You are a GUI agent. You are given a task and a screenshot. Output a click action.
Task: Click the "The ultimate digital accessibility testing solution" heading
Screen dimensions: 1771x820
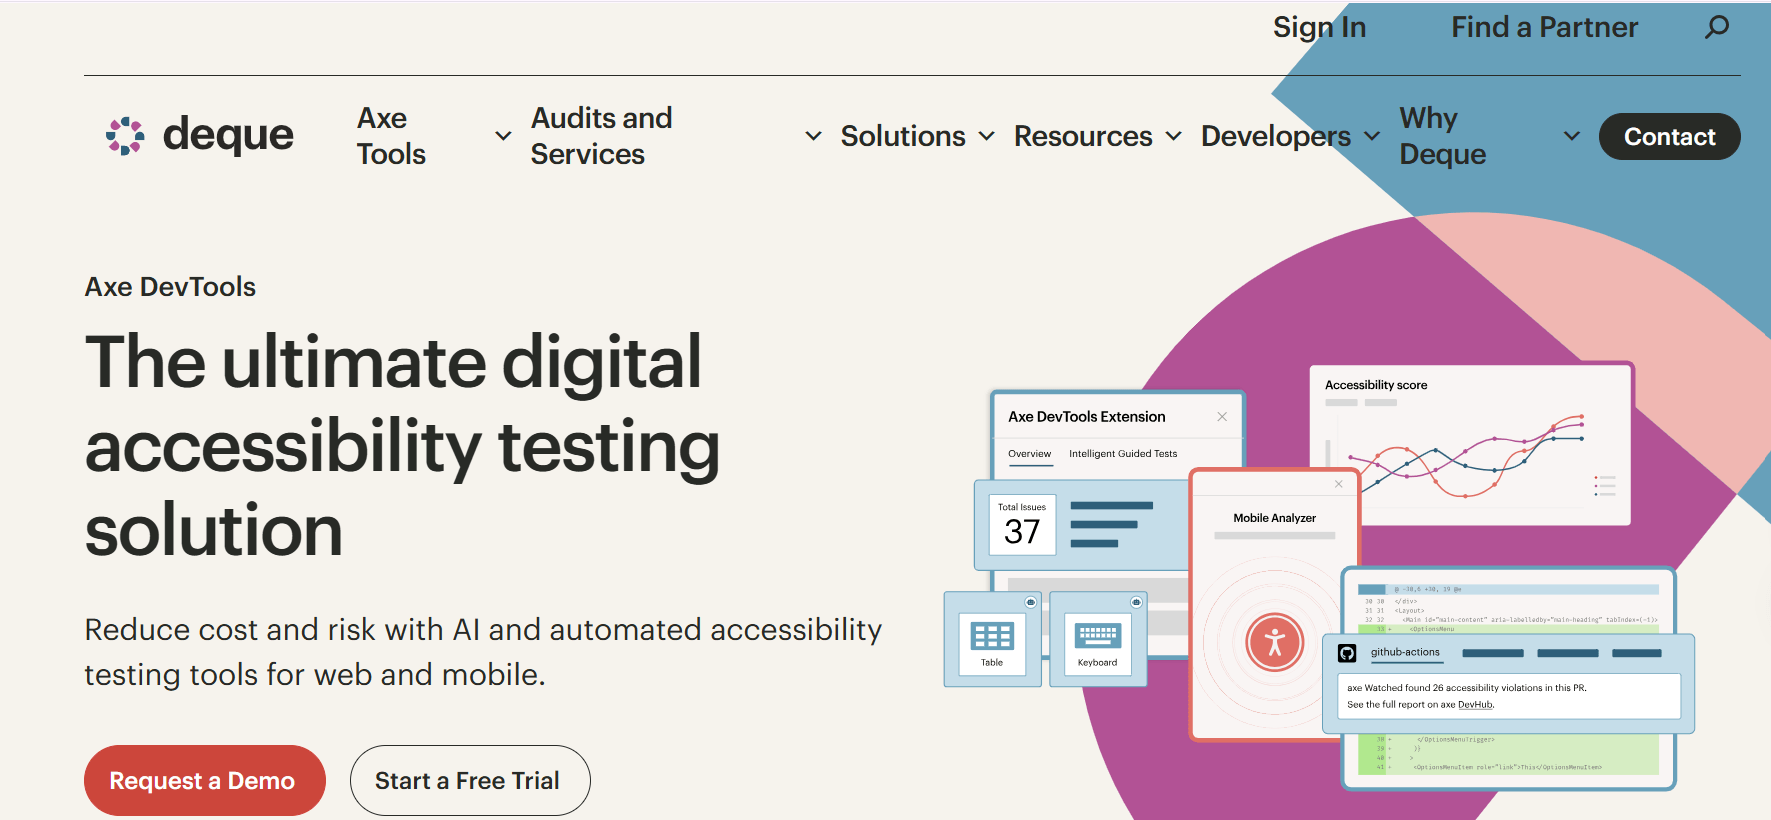(402, 446)
